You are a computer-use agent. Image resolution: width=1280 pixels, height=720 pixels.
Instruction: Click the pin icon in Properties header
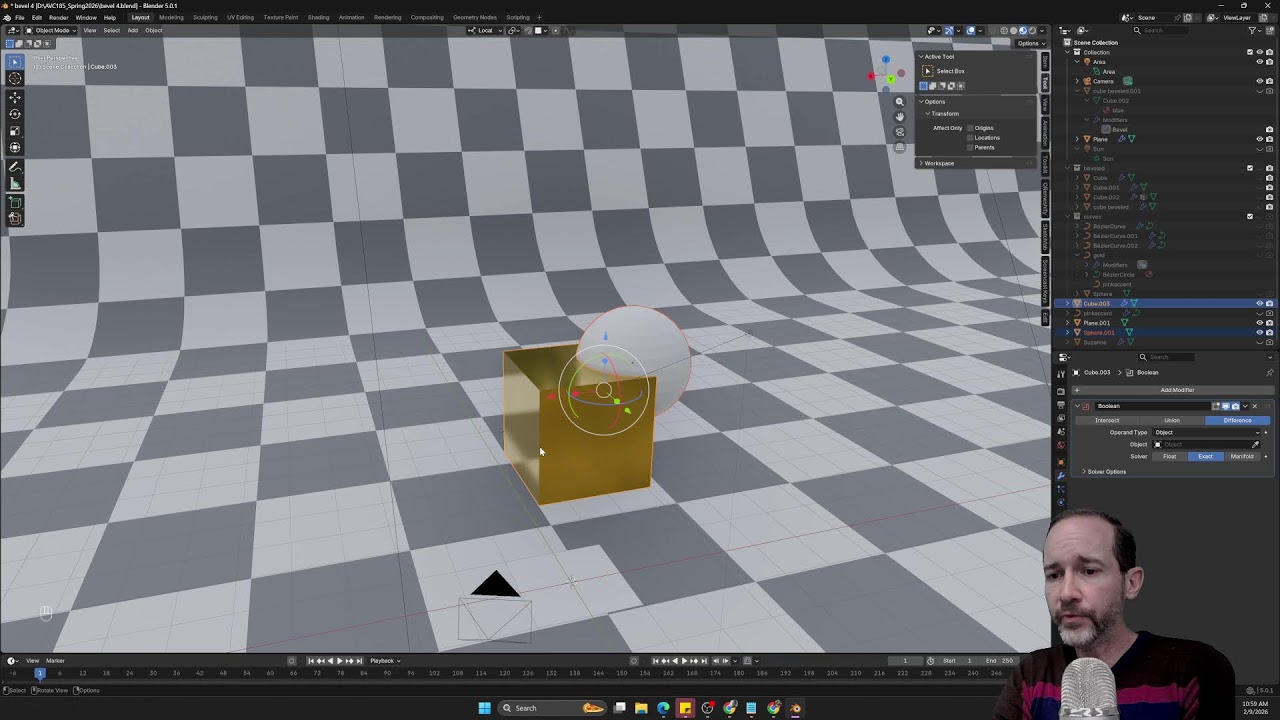[x=1269, y=373]
